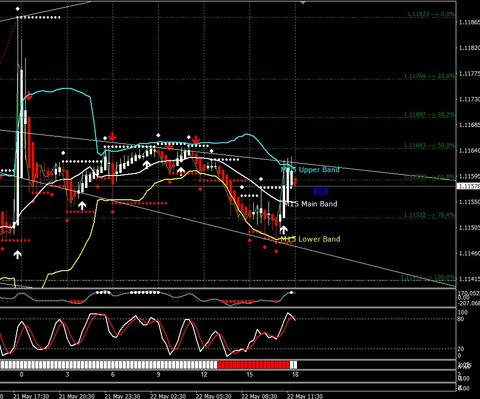Viewport: 480px width, 399px height.
Task: Click the Fibonacci '23.6%' level label
Action: coord(429,76)
